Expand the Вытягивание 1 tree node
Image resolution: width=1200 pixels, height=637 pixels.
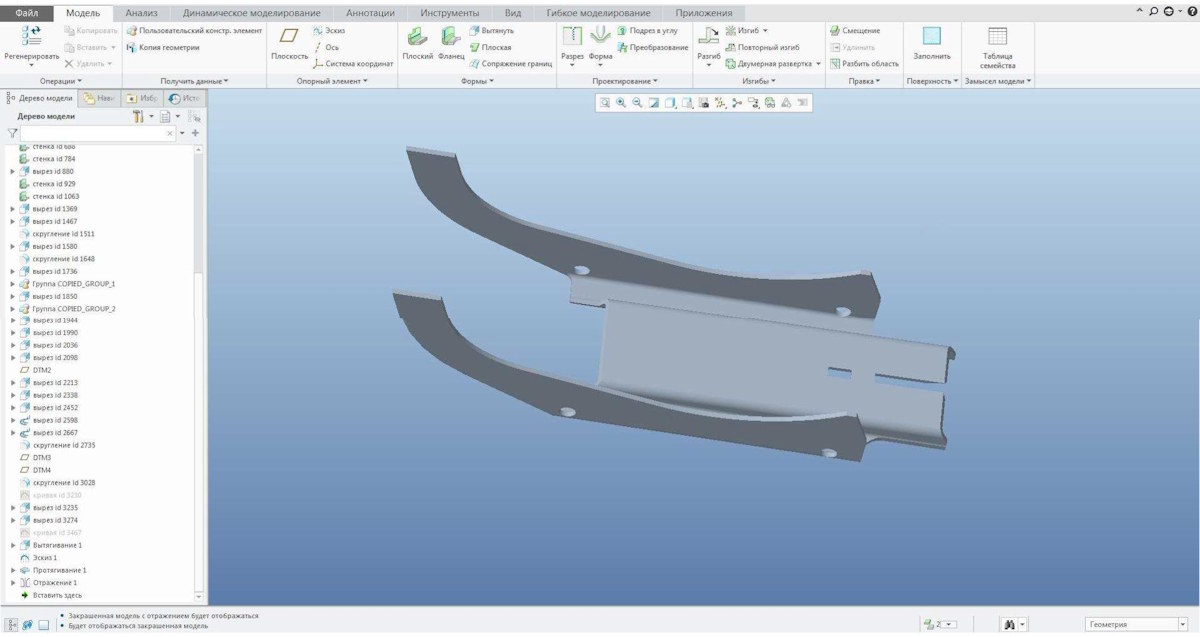[13, 545]
